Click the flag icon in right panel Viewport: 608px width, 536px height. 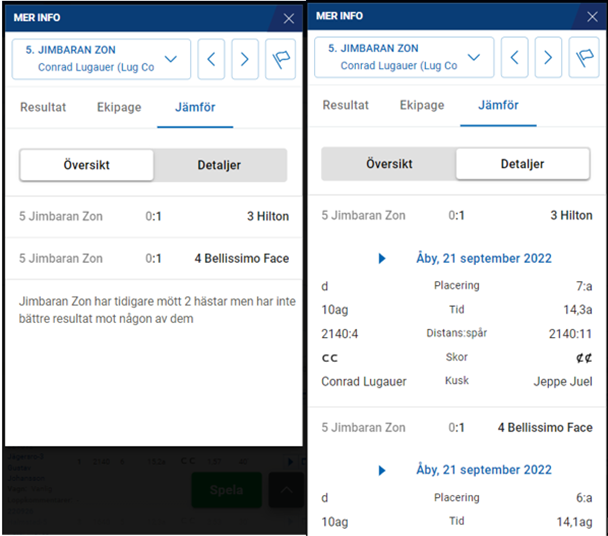pos(584,57)
